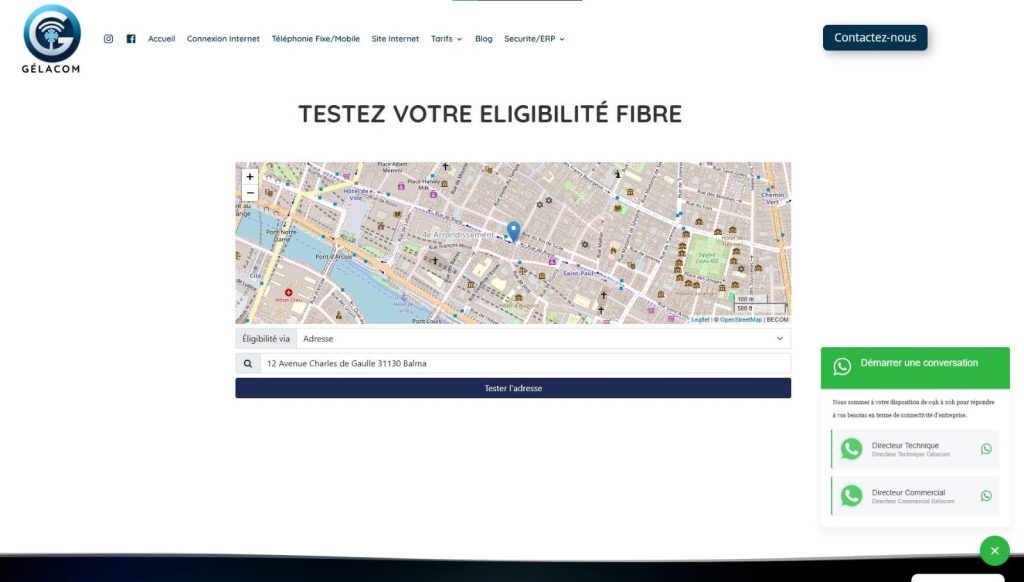Click the Contactez-nous button

(875, 38)
